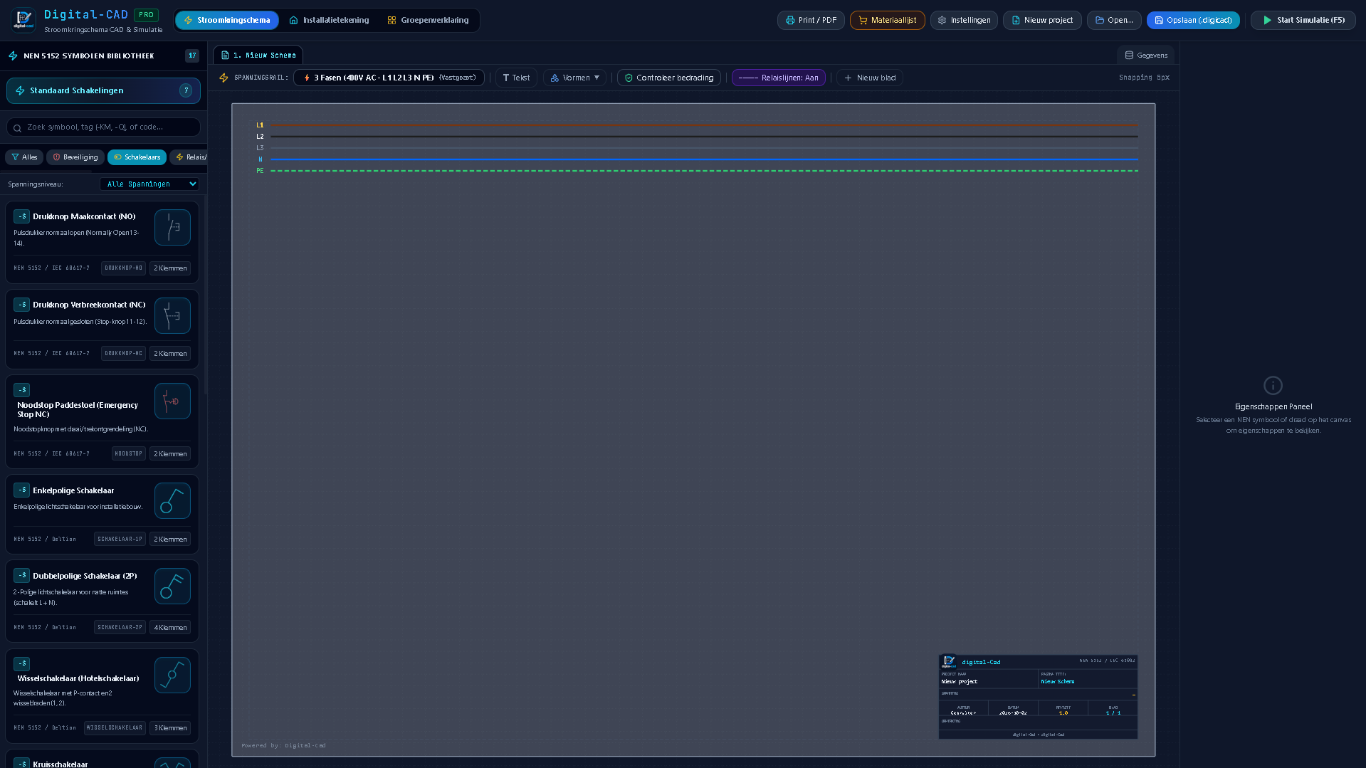1366x768 pixels.
Task: Click the Print / PDF button
Action: [x=811, y=20]
